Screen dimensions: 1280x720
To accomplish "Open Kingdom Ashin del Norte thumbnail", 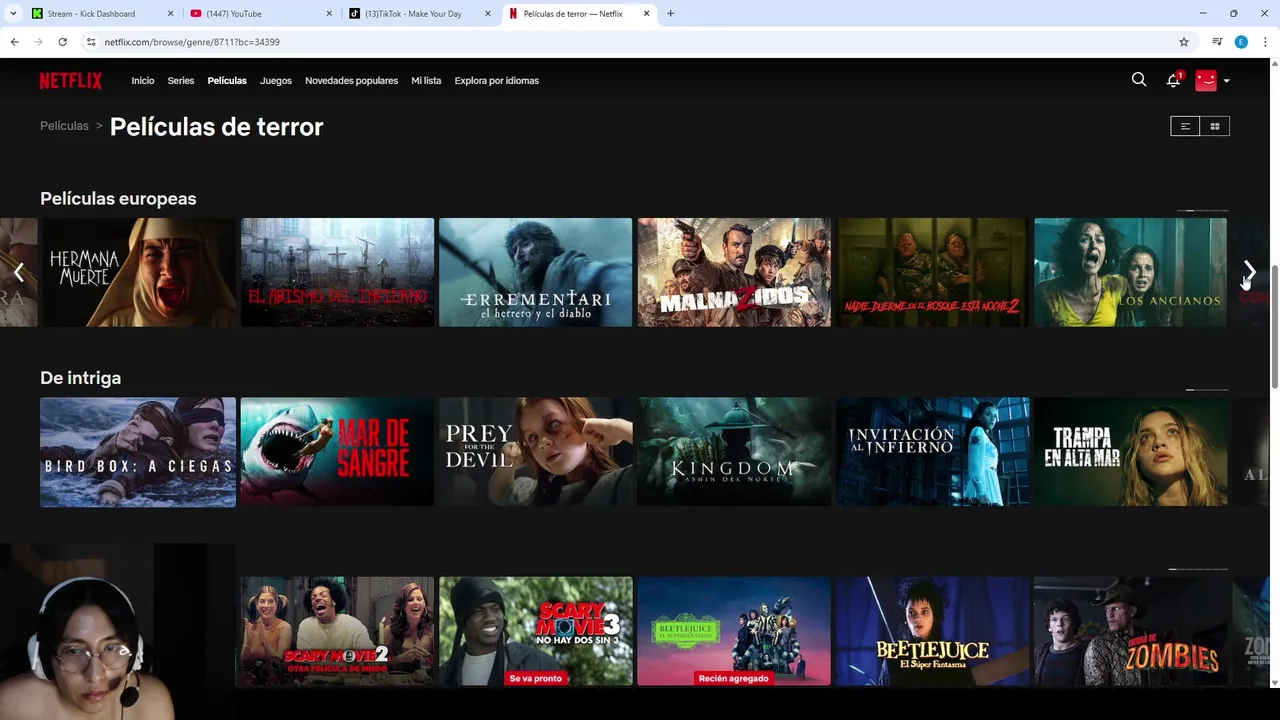I will point(734,452).
